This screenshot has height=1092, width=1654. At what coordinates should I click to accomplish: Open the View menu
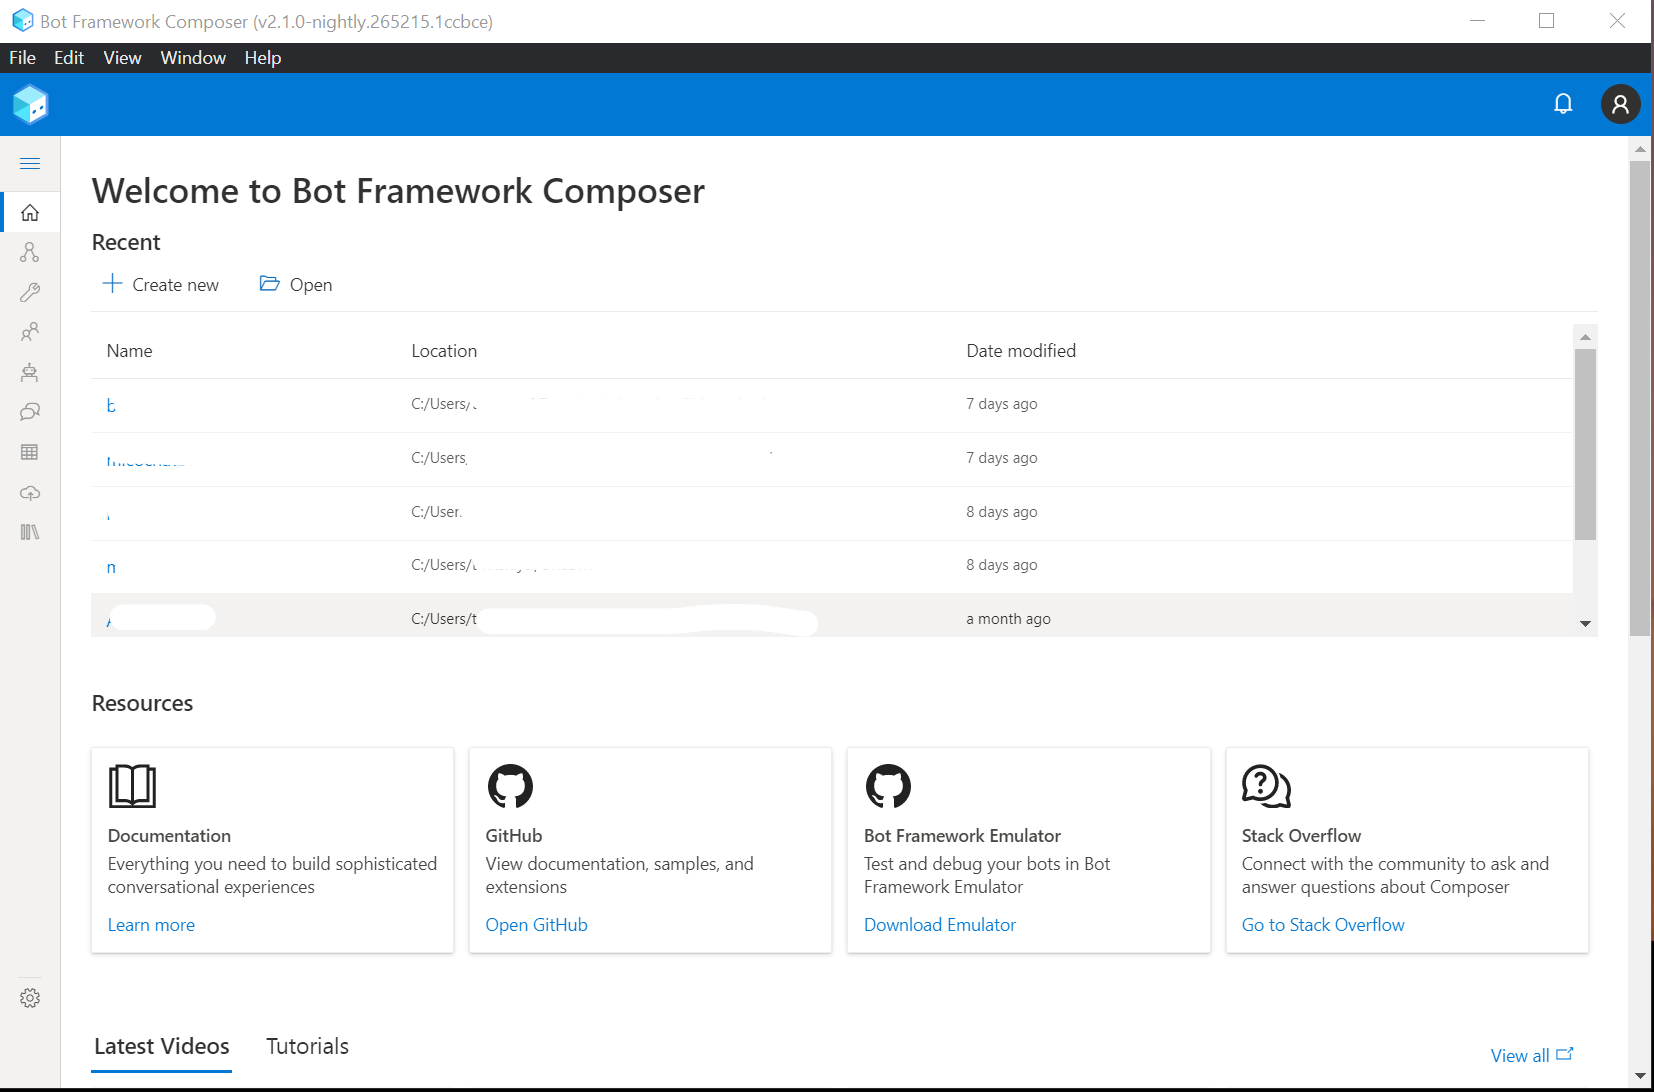point(122,58)
